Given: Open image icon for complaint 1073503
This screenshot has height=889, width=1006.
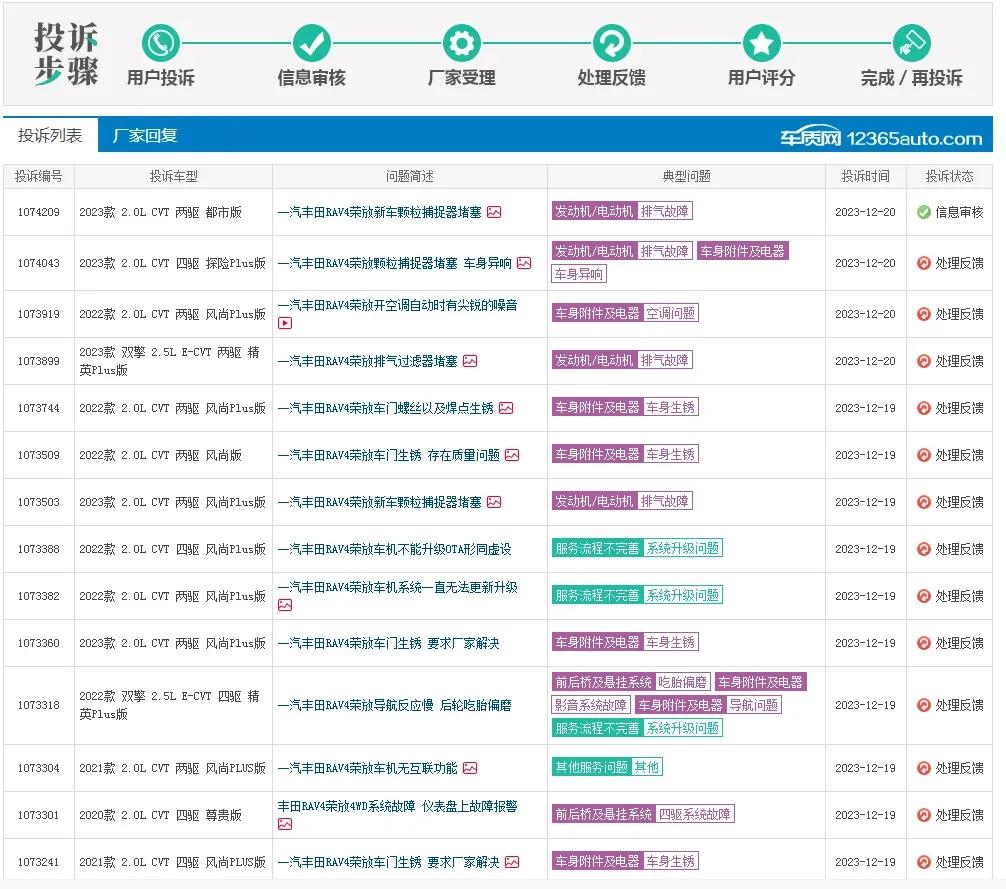Looking at the screenshot, I should 494,502.
